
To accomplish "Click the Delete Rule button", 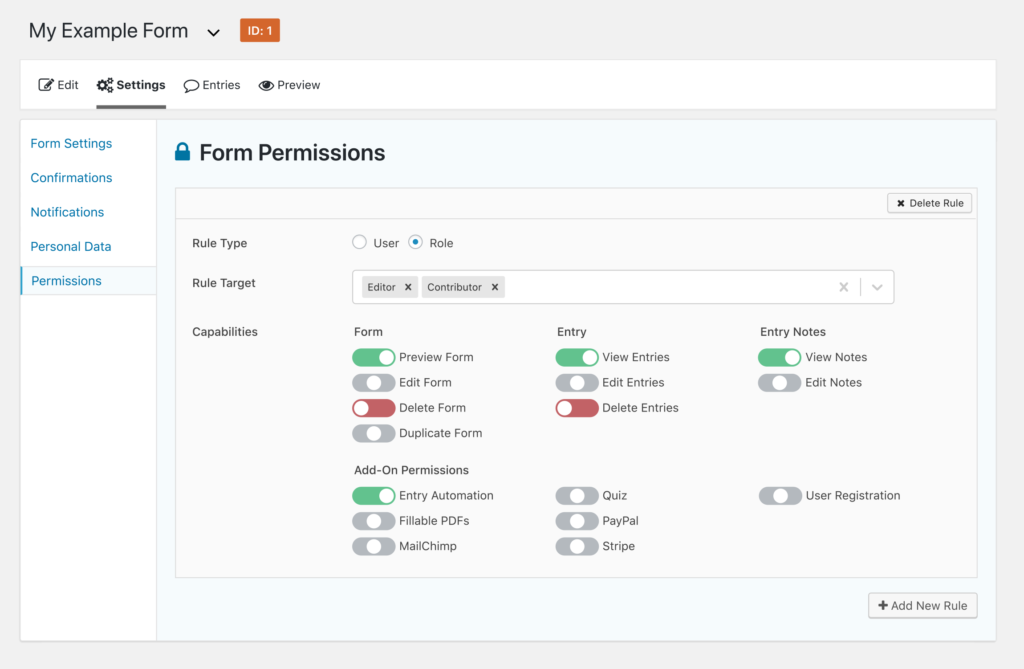I will click(929, 202).
